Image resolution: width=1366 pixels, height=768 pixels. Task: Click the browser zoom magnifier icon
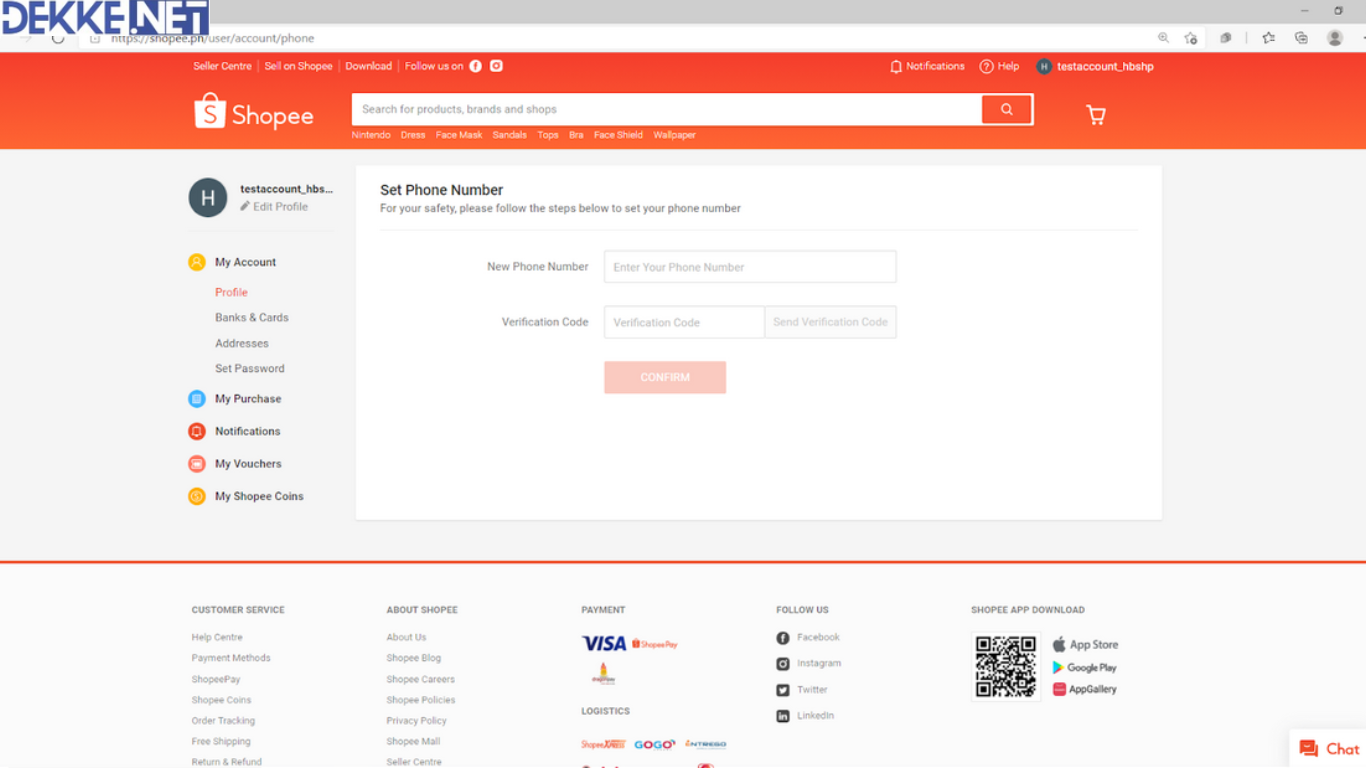[1163, 38]
